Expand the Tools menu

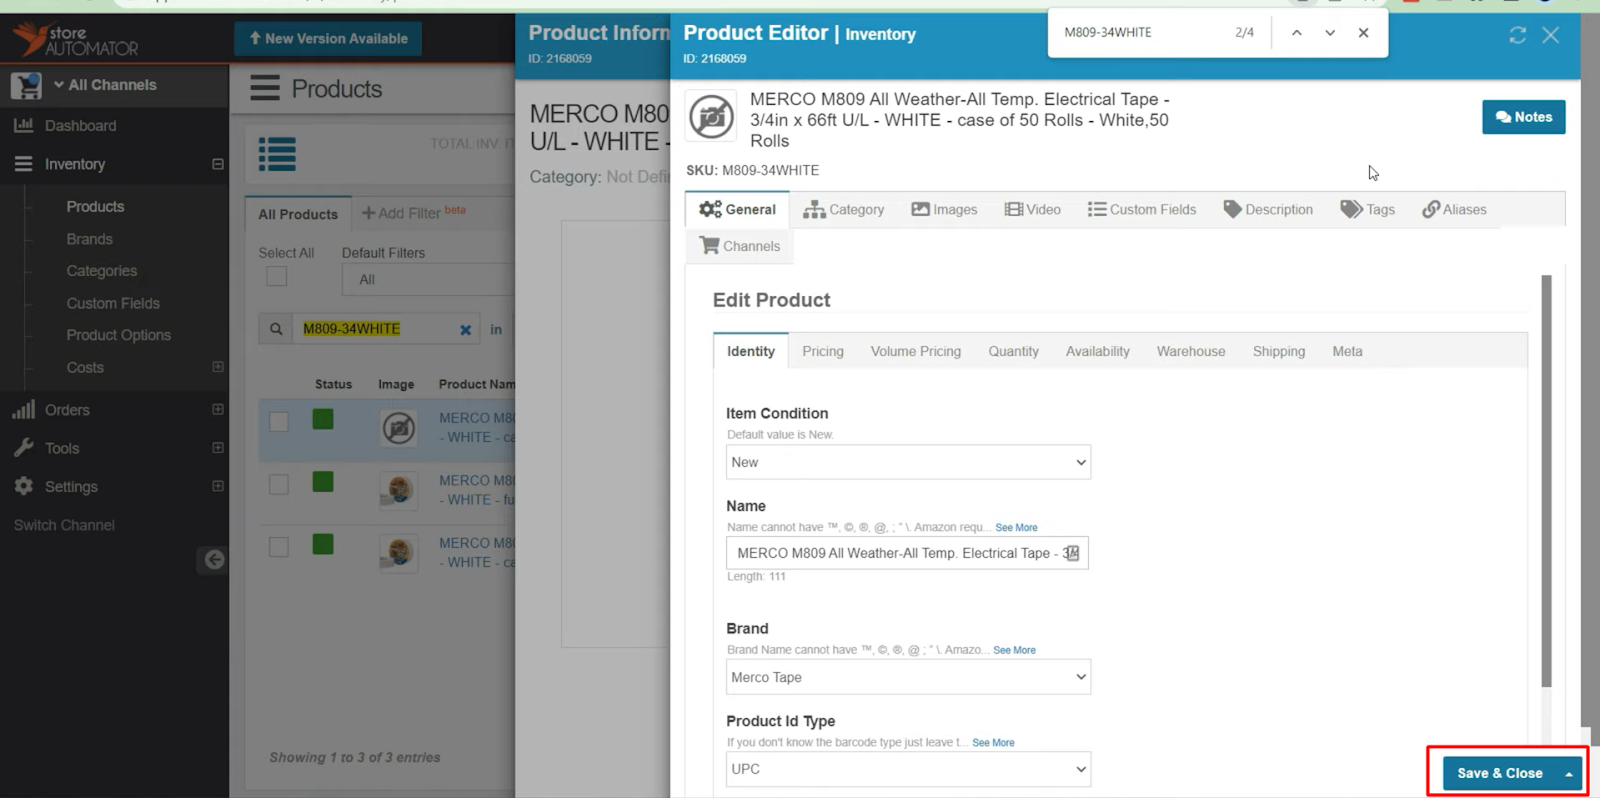(218, 448)
